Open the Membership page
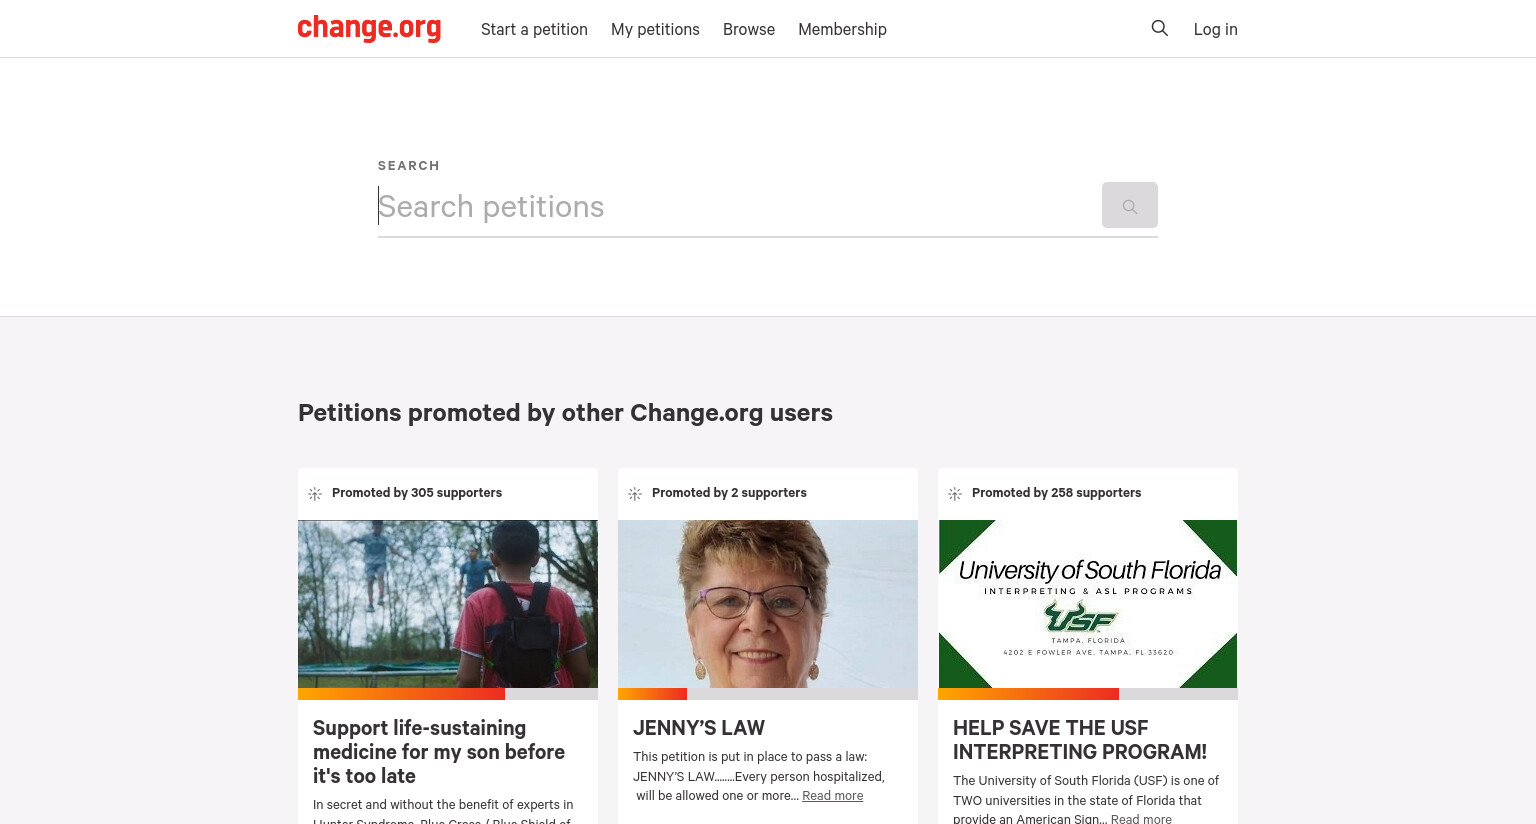Viewport: 1536px width, 824px height. [842, 29]
